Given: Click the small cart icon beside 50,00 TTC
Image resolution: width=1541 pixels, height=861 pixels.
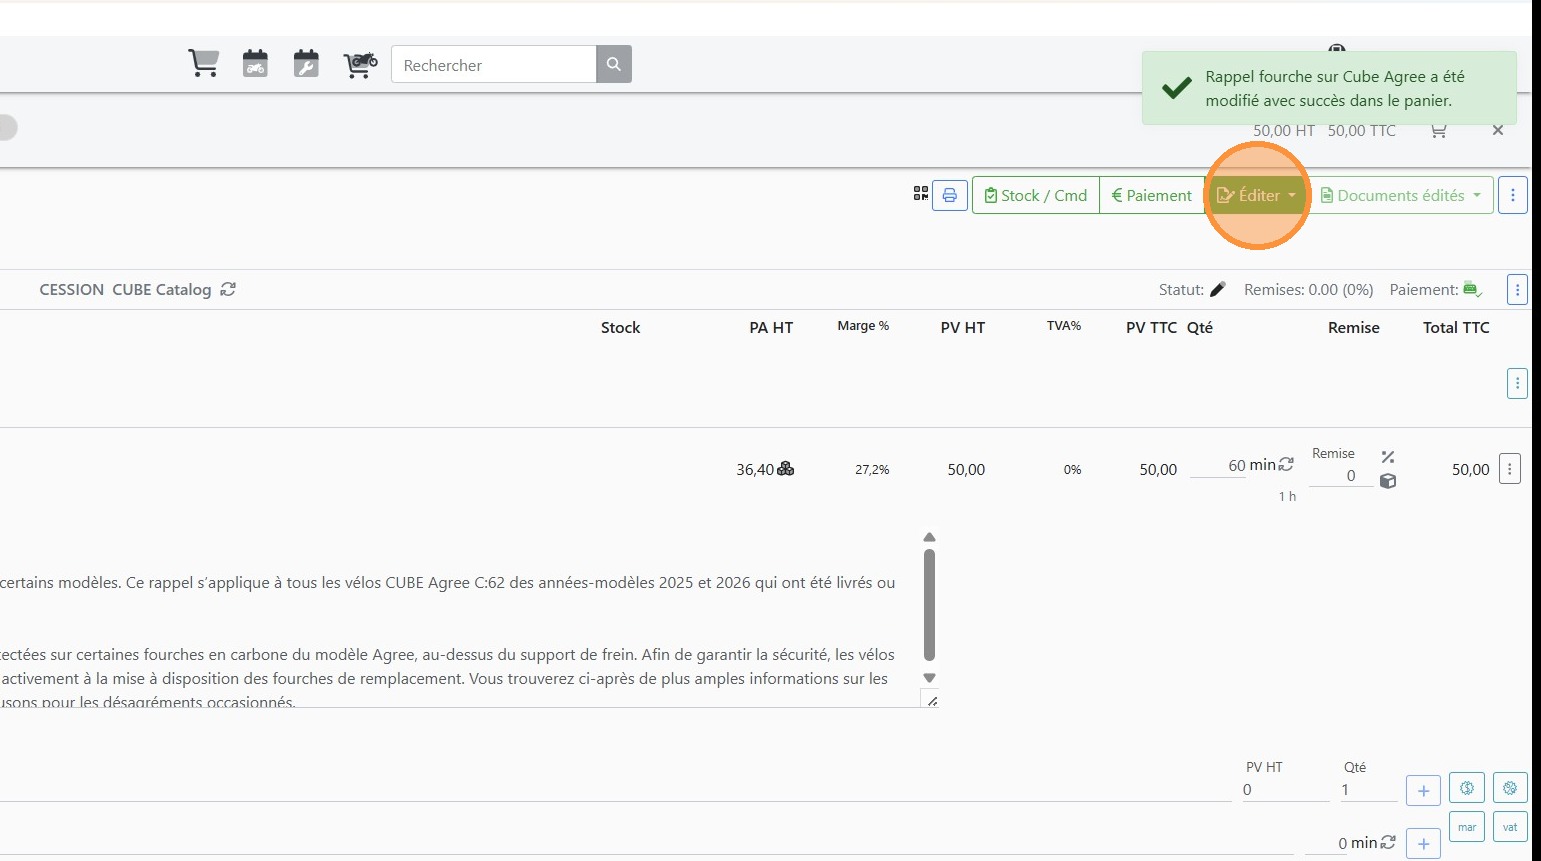Looking at the screenshot, I should pos(1438,130).
